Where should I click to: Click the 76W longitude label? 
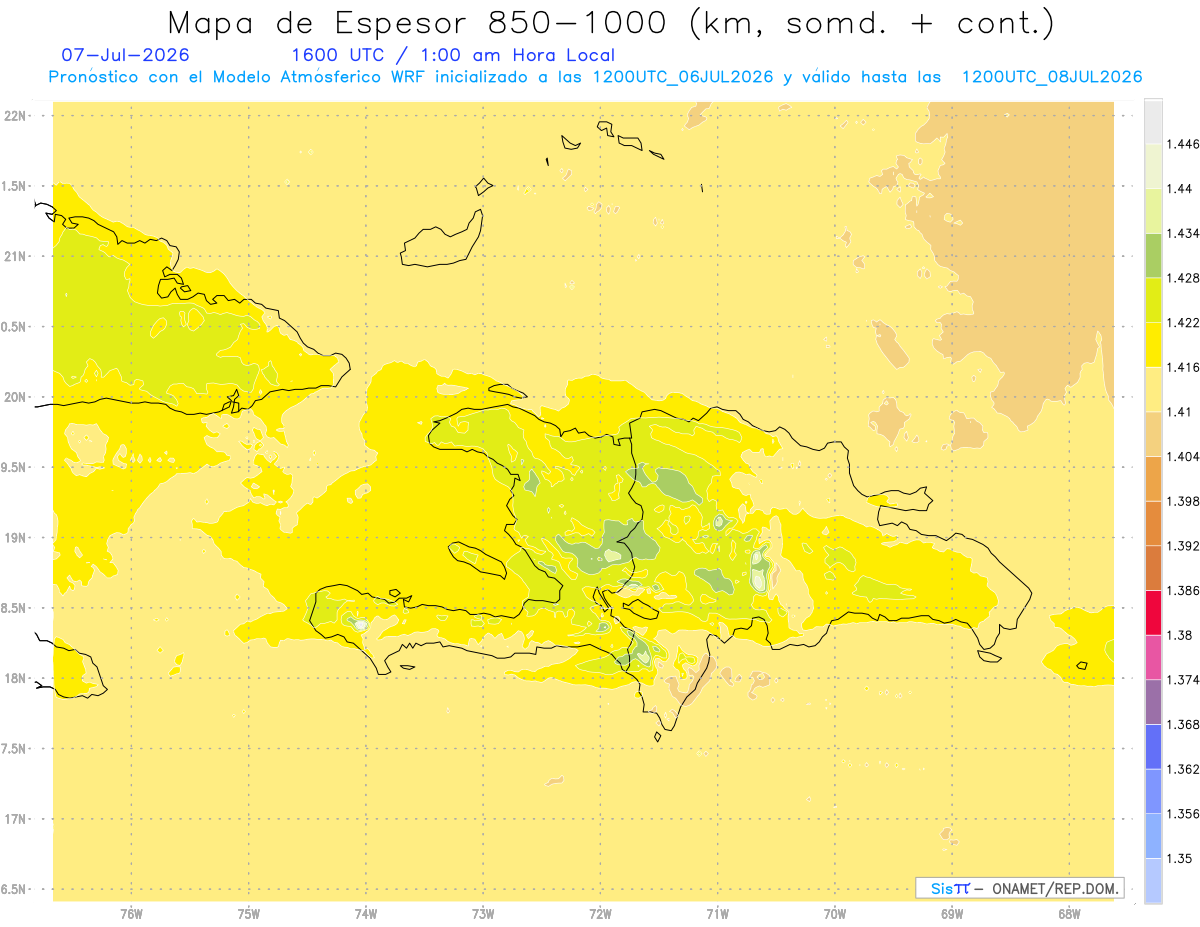click(131, 913)
